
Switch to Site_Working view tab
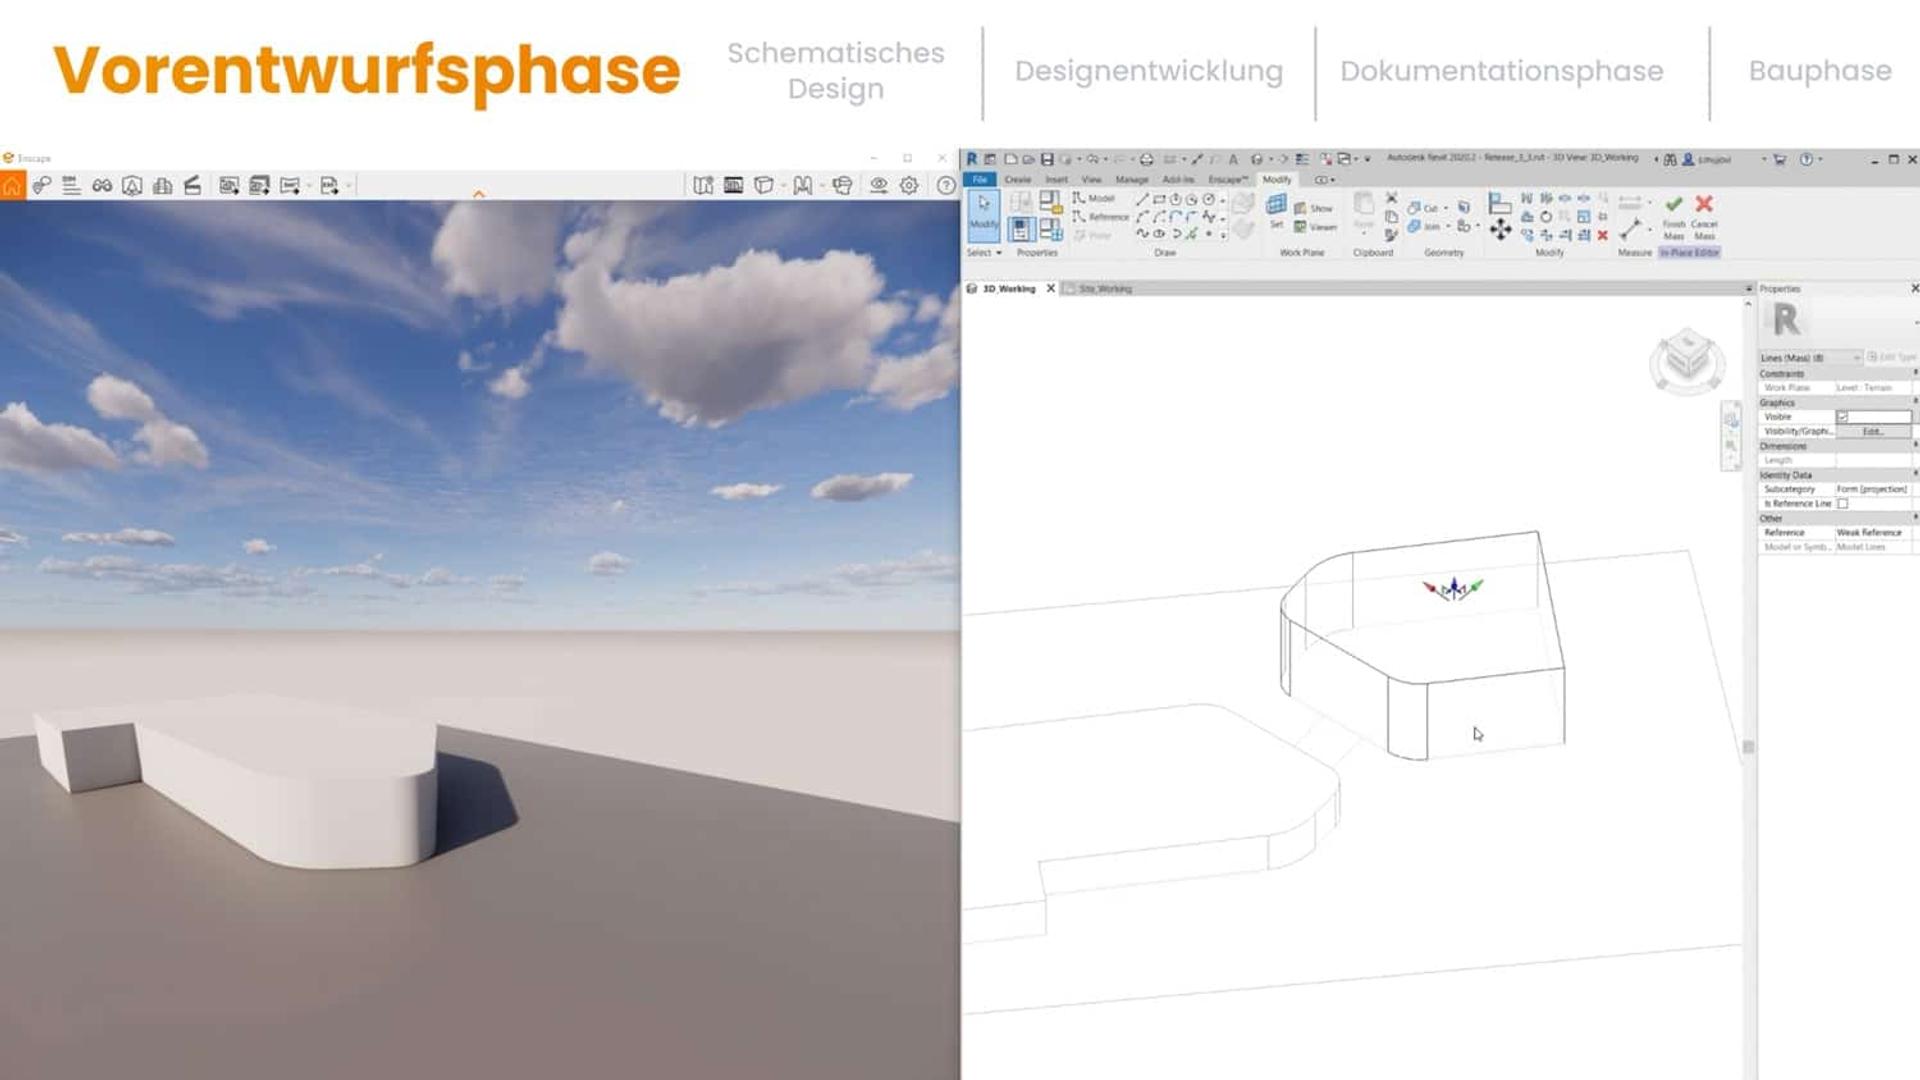1105,289
